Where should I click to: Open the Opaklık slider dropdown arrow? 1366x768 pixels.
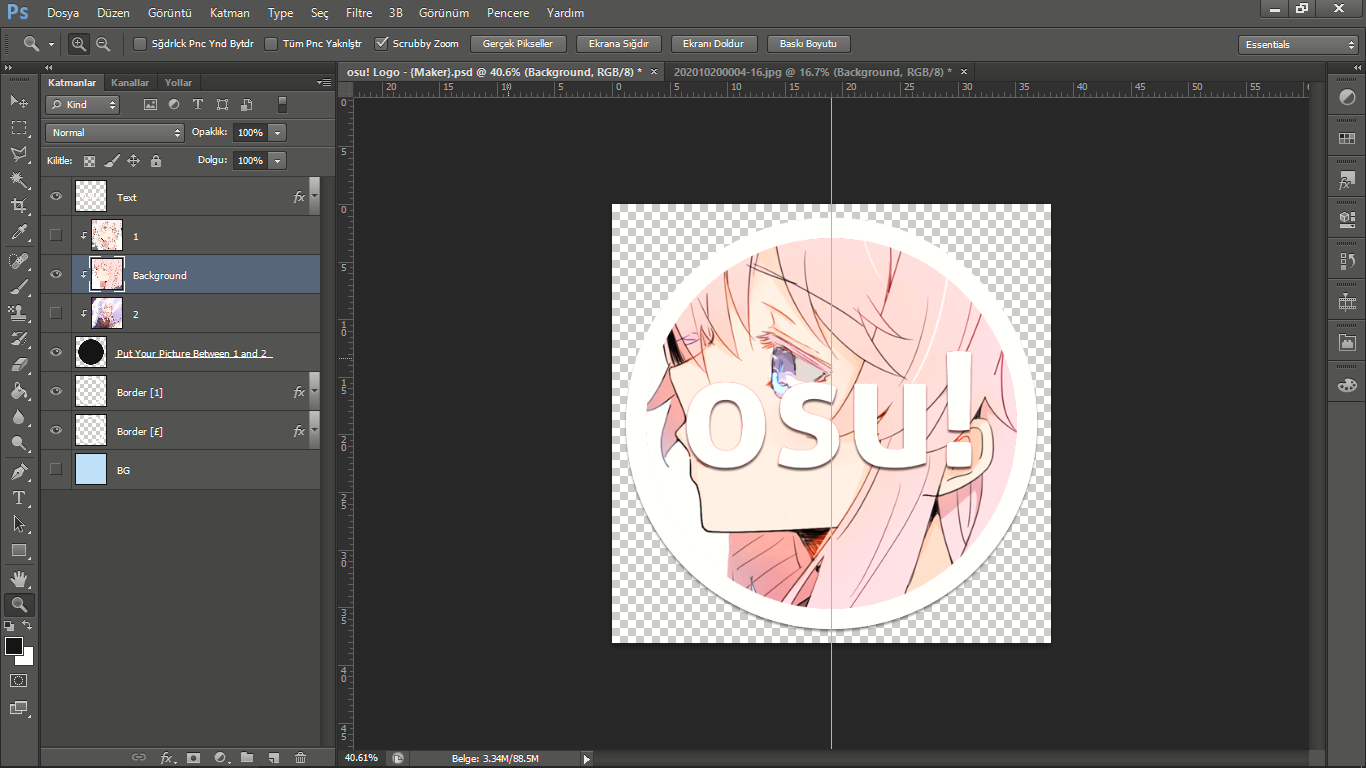pos(277,132)
